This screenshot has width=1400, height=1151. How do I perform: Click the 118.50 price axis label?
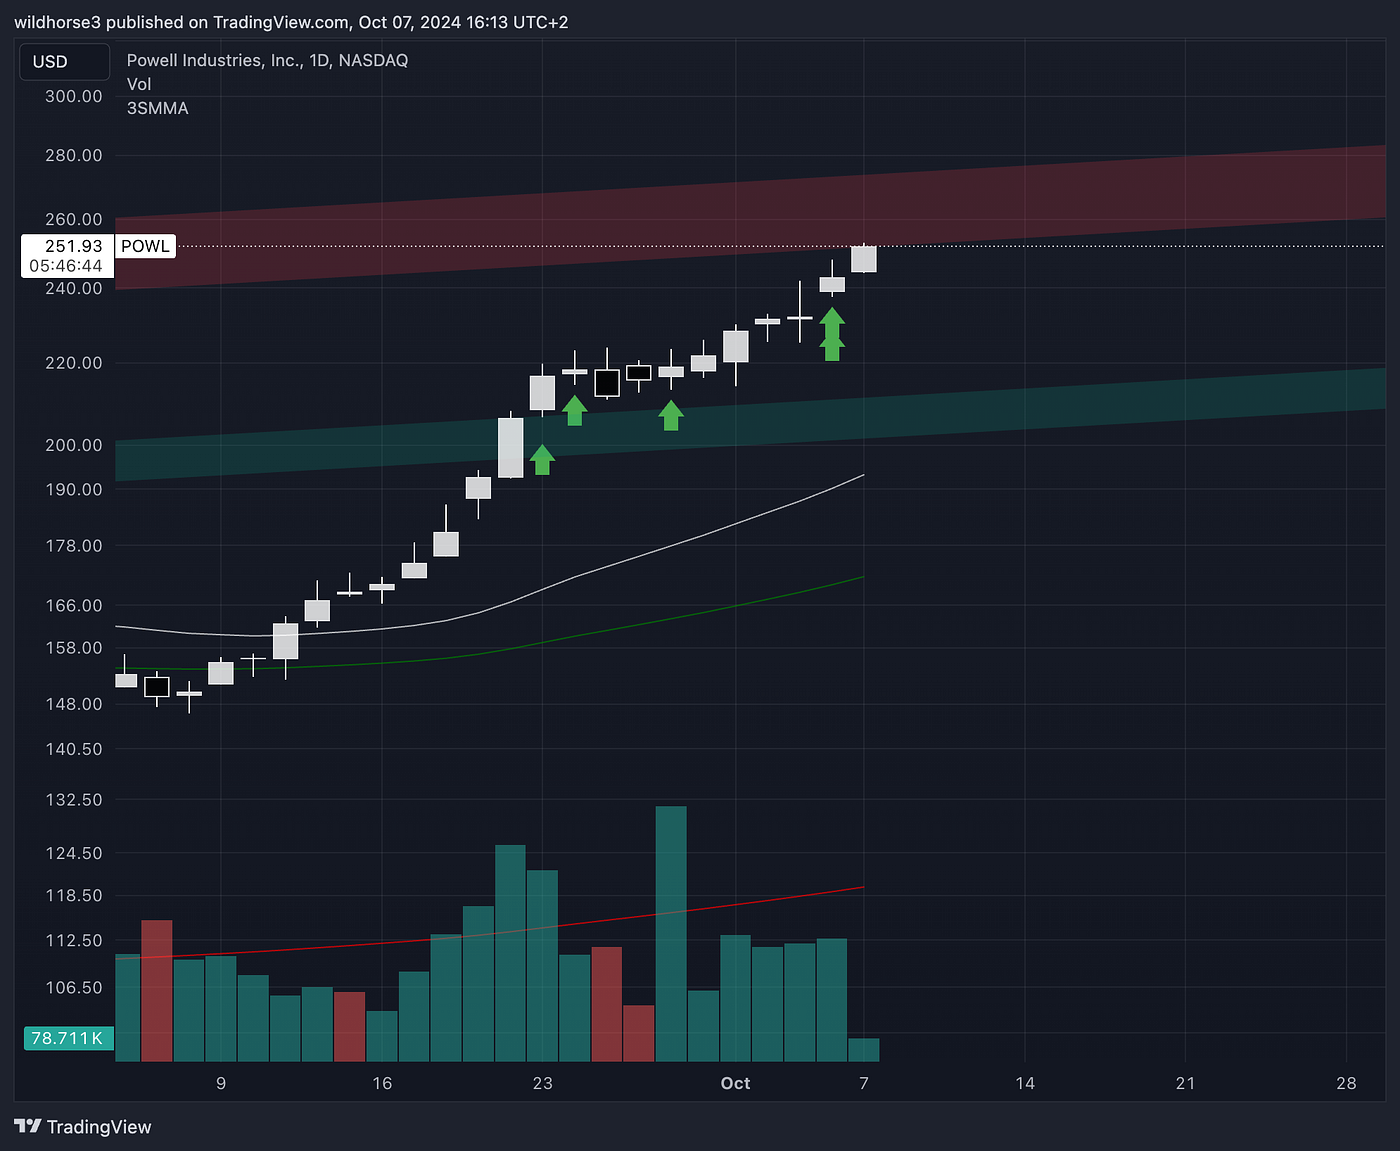(74, 895)
